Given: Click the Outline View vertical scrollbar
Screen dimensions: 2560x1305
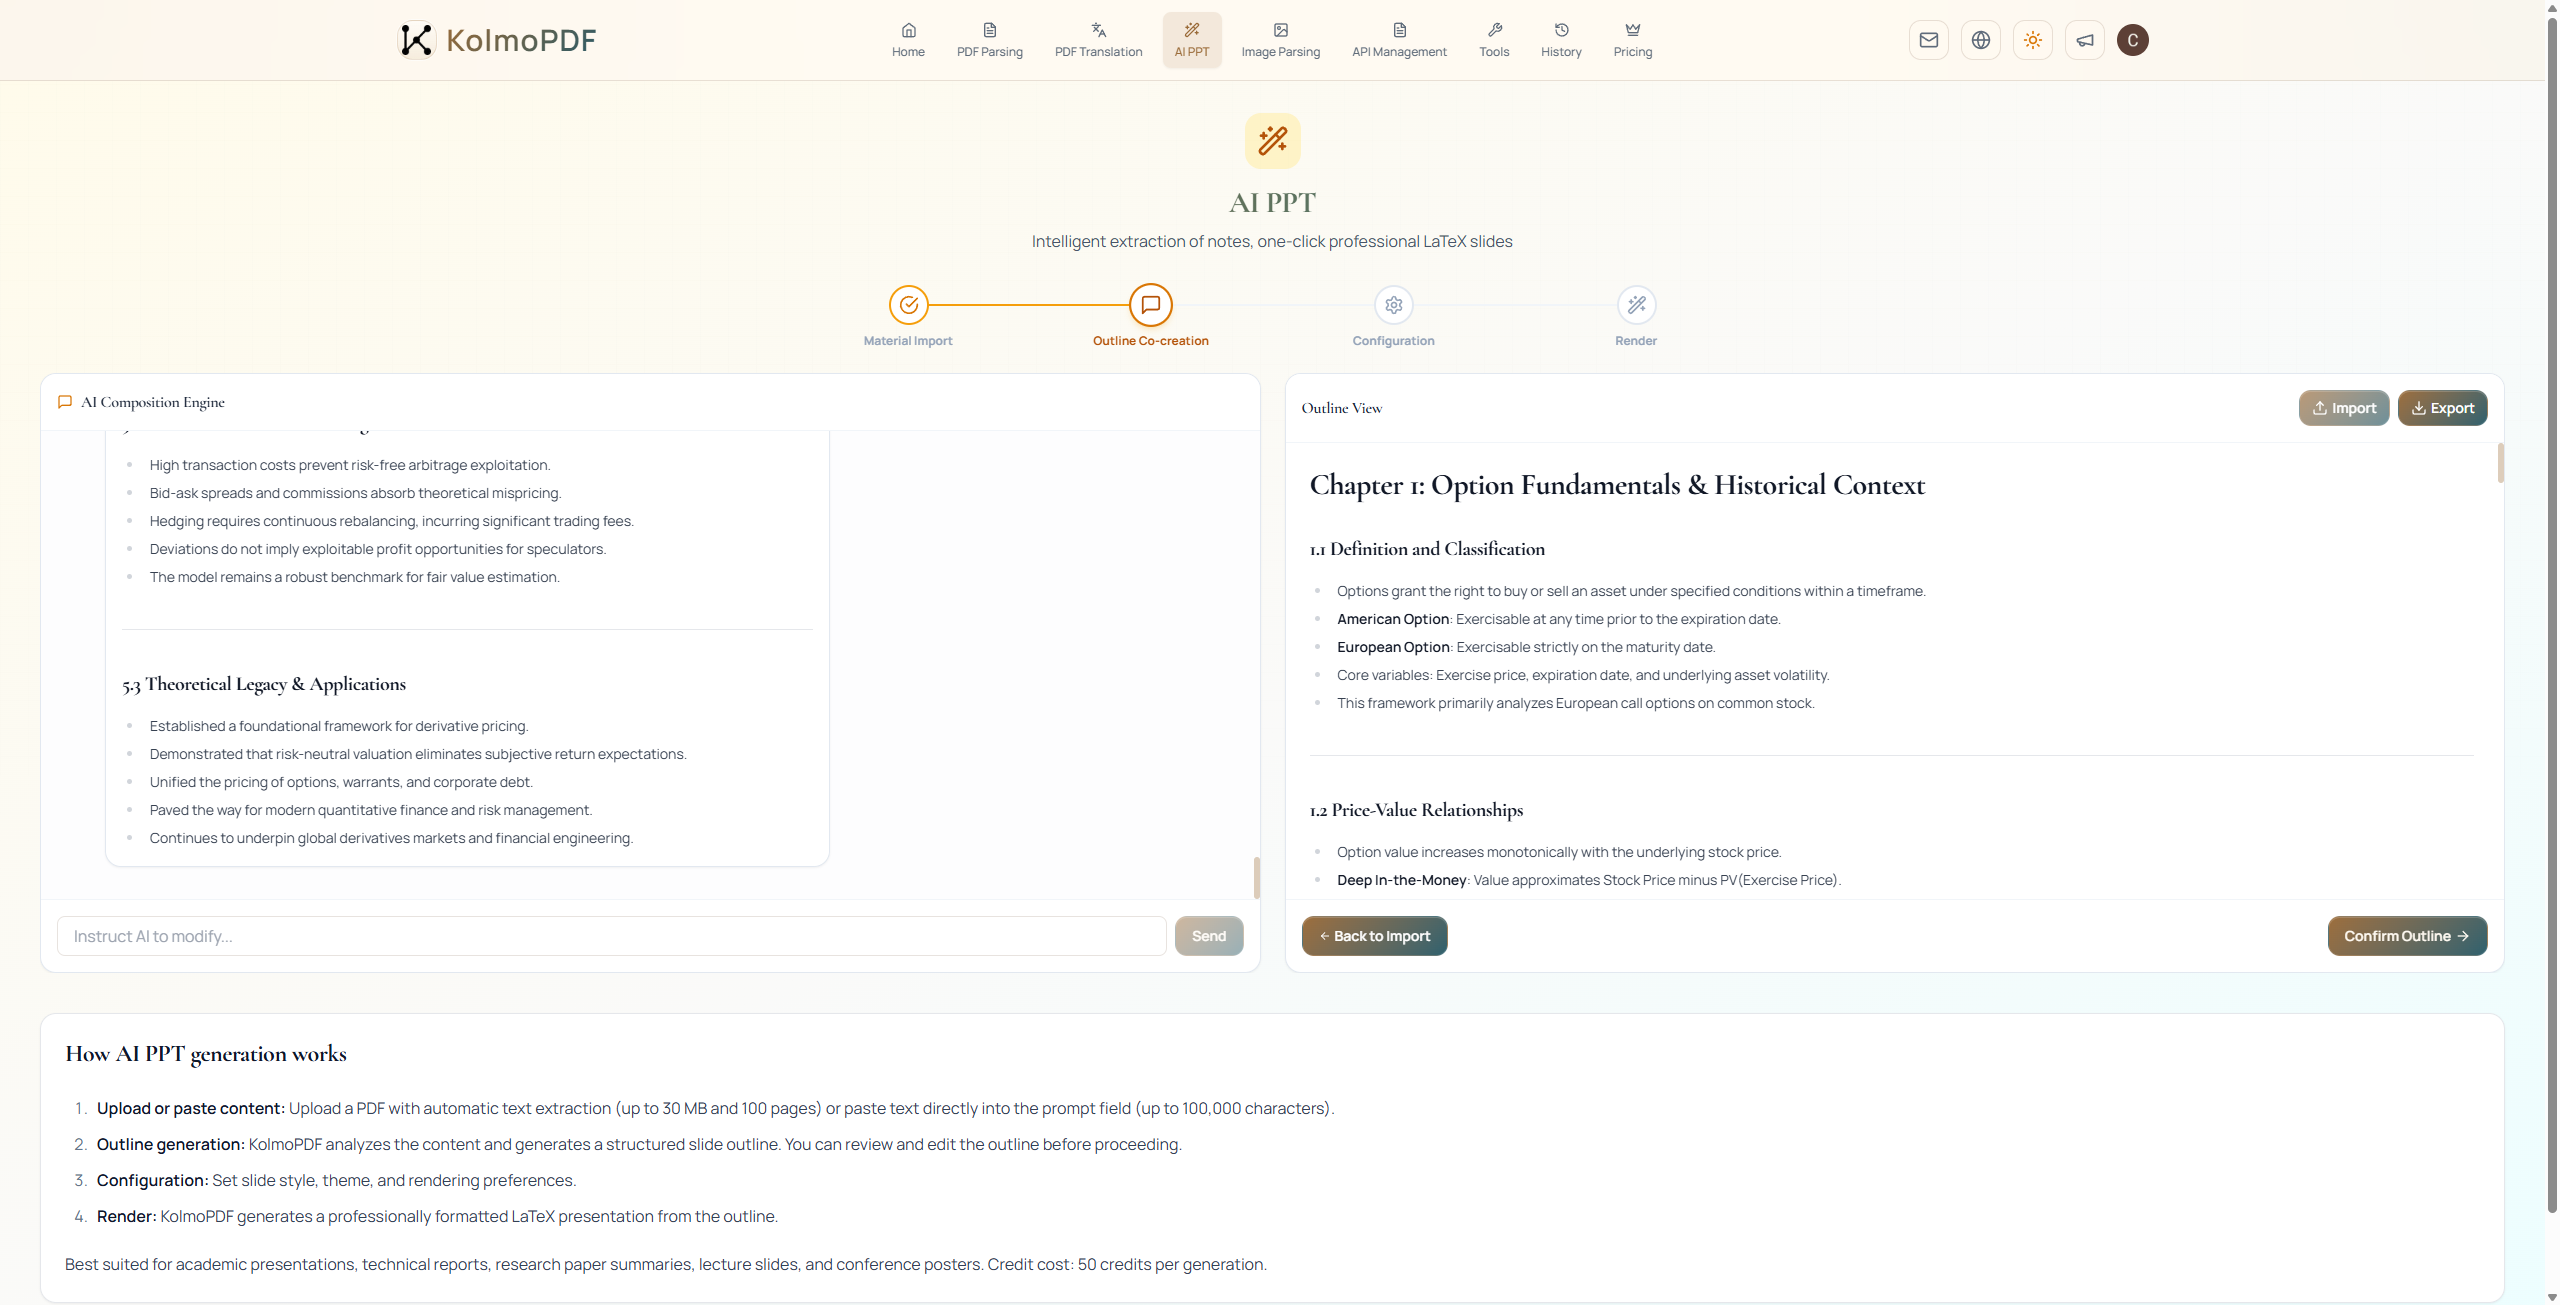Looking at the screenshot, I should pyautogui.click(x=2500, y=464).
